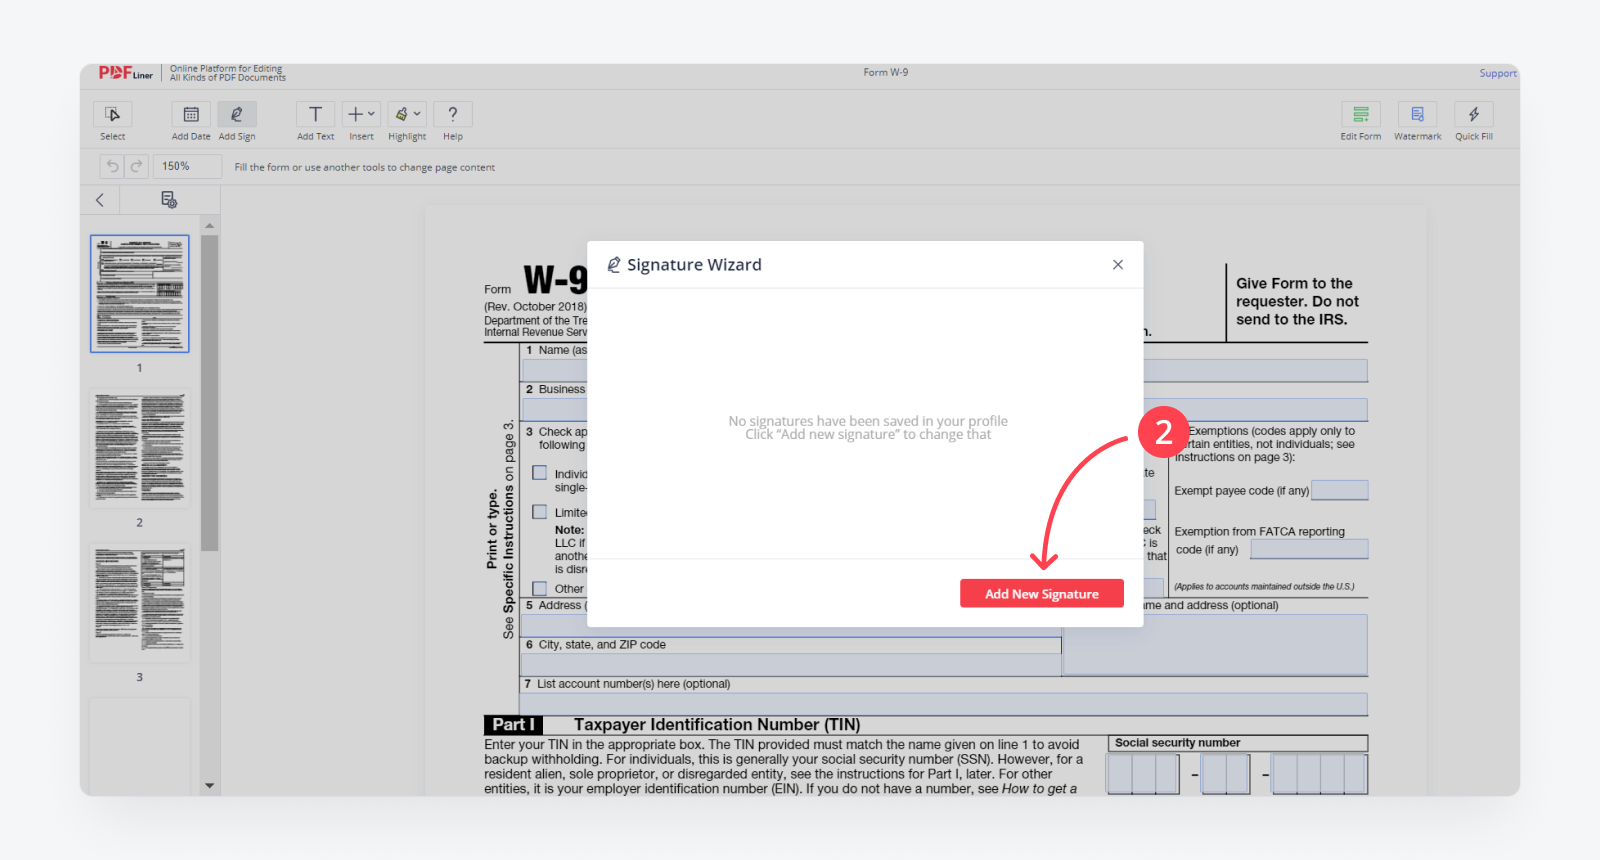This screenshot has width=1600, height=860.
Task: Collapse the thumbnails sidebar with back chevron
Action: coord(100,200)
